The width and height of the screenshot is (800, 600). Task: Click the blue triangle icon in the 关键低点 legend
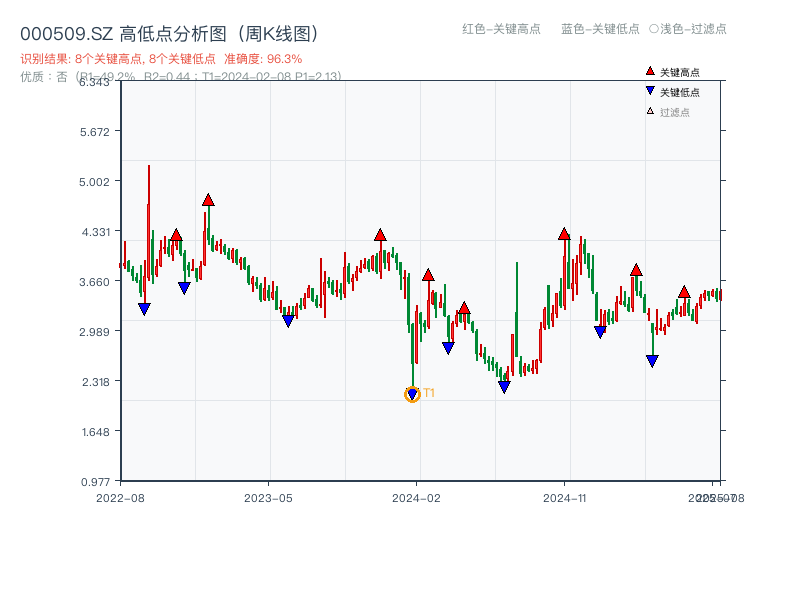(x=650, y=91)
